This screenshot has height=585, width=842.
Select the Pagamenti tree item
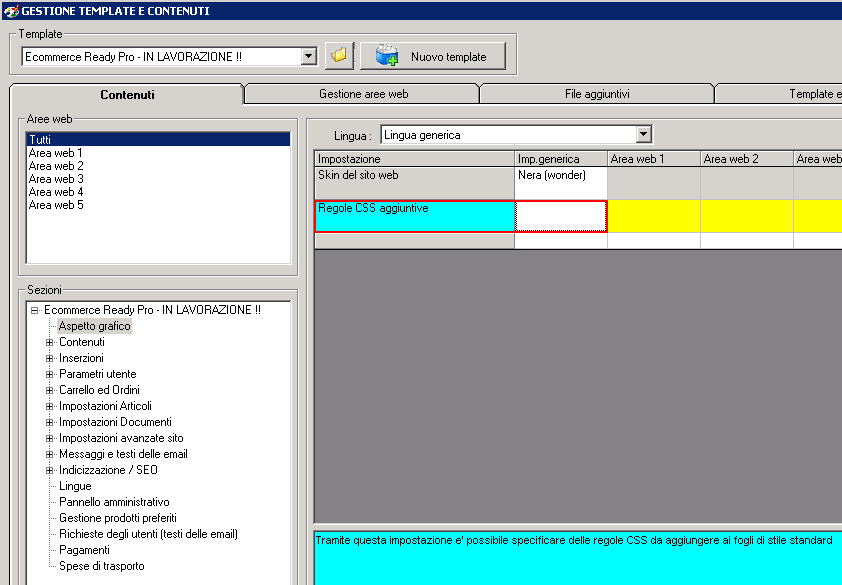click(84, 550)
